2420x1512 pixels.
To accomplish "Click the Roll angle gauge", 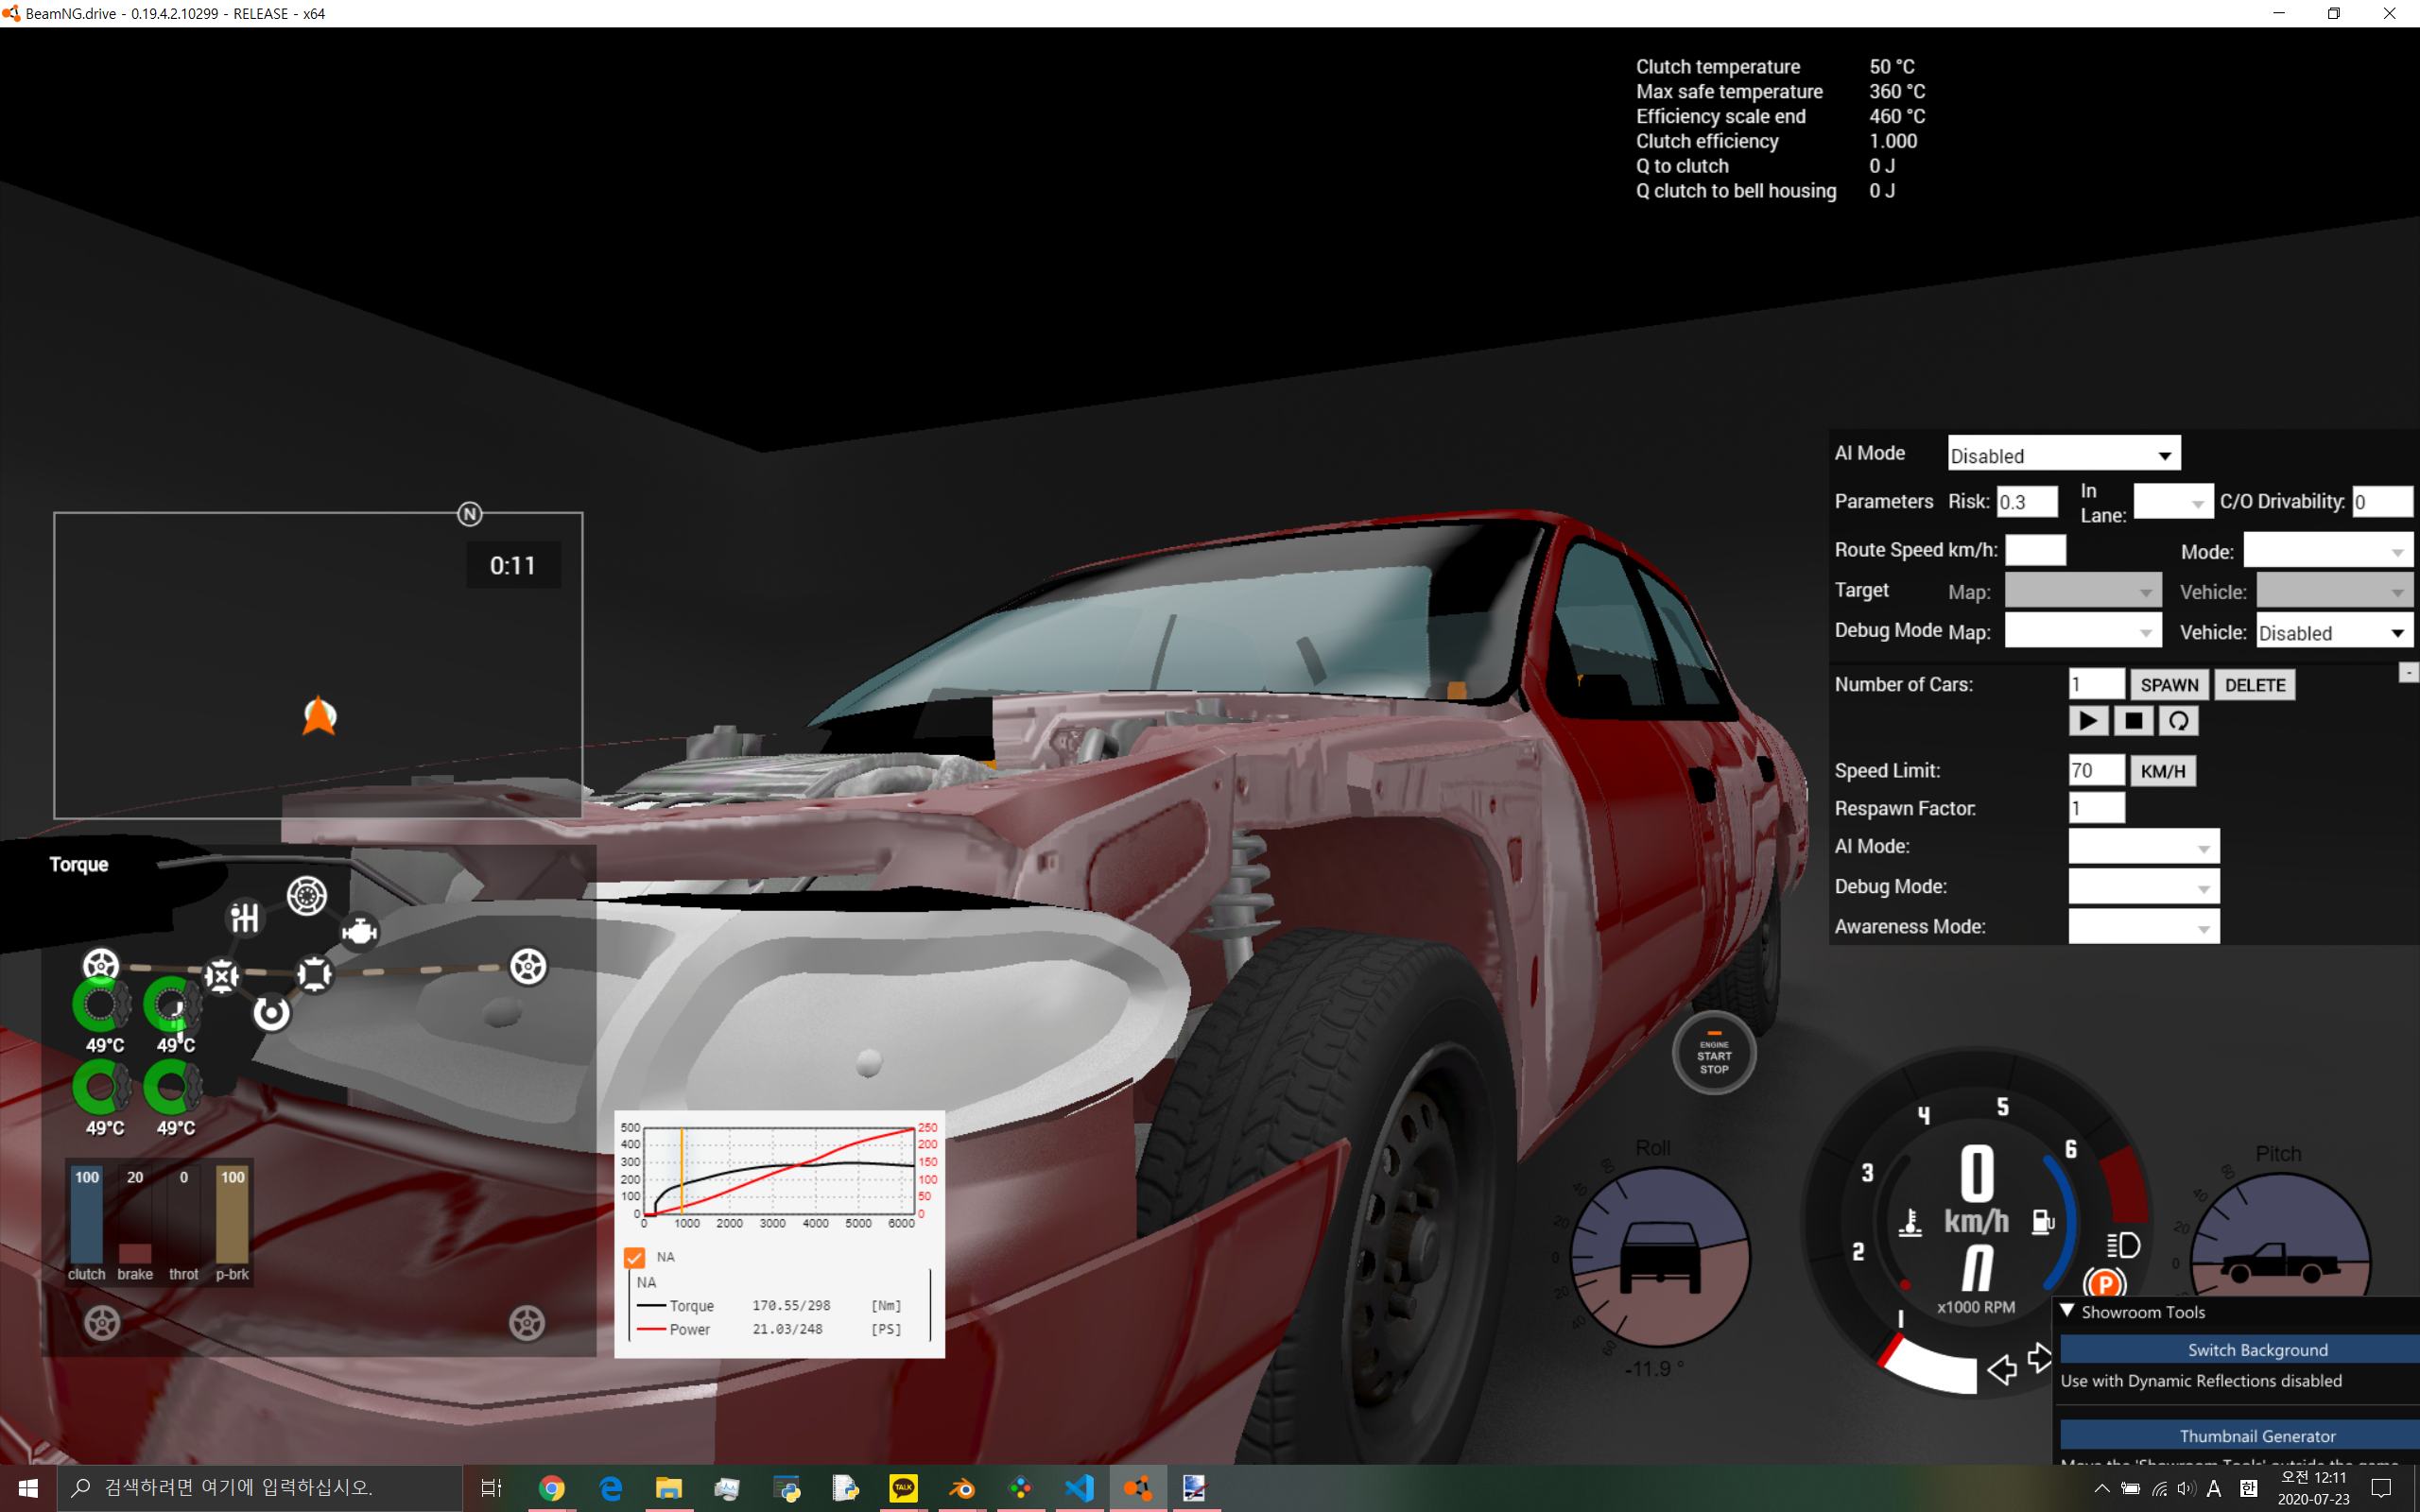I will pyautogui.click(x=1660, y=1257).
